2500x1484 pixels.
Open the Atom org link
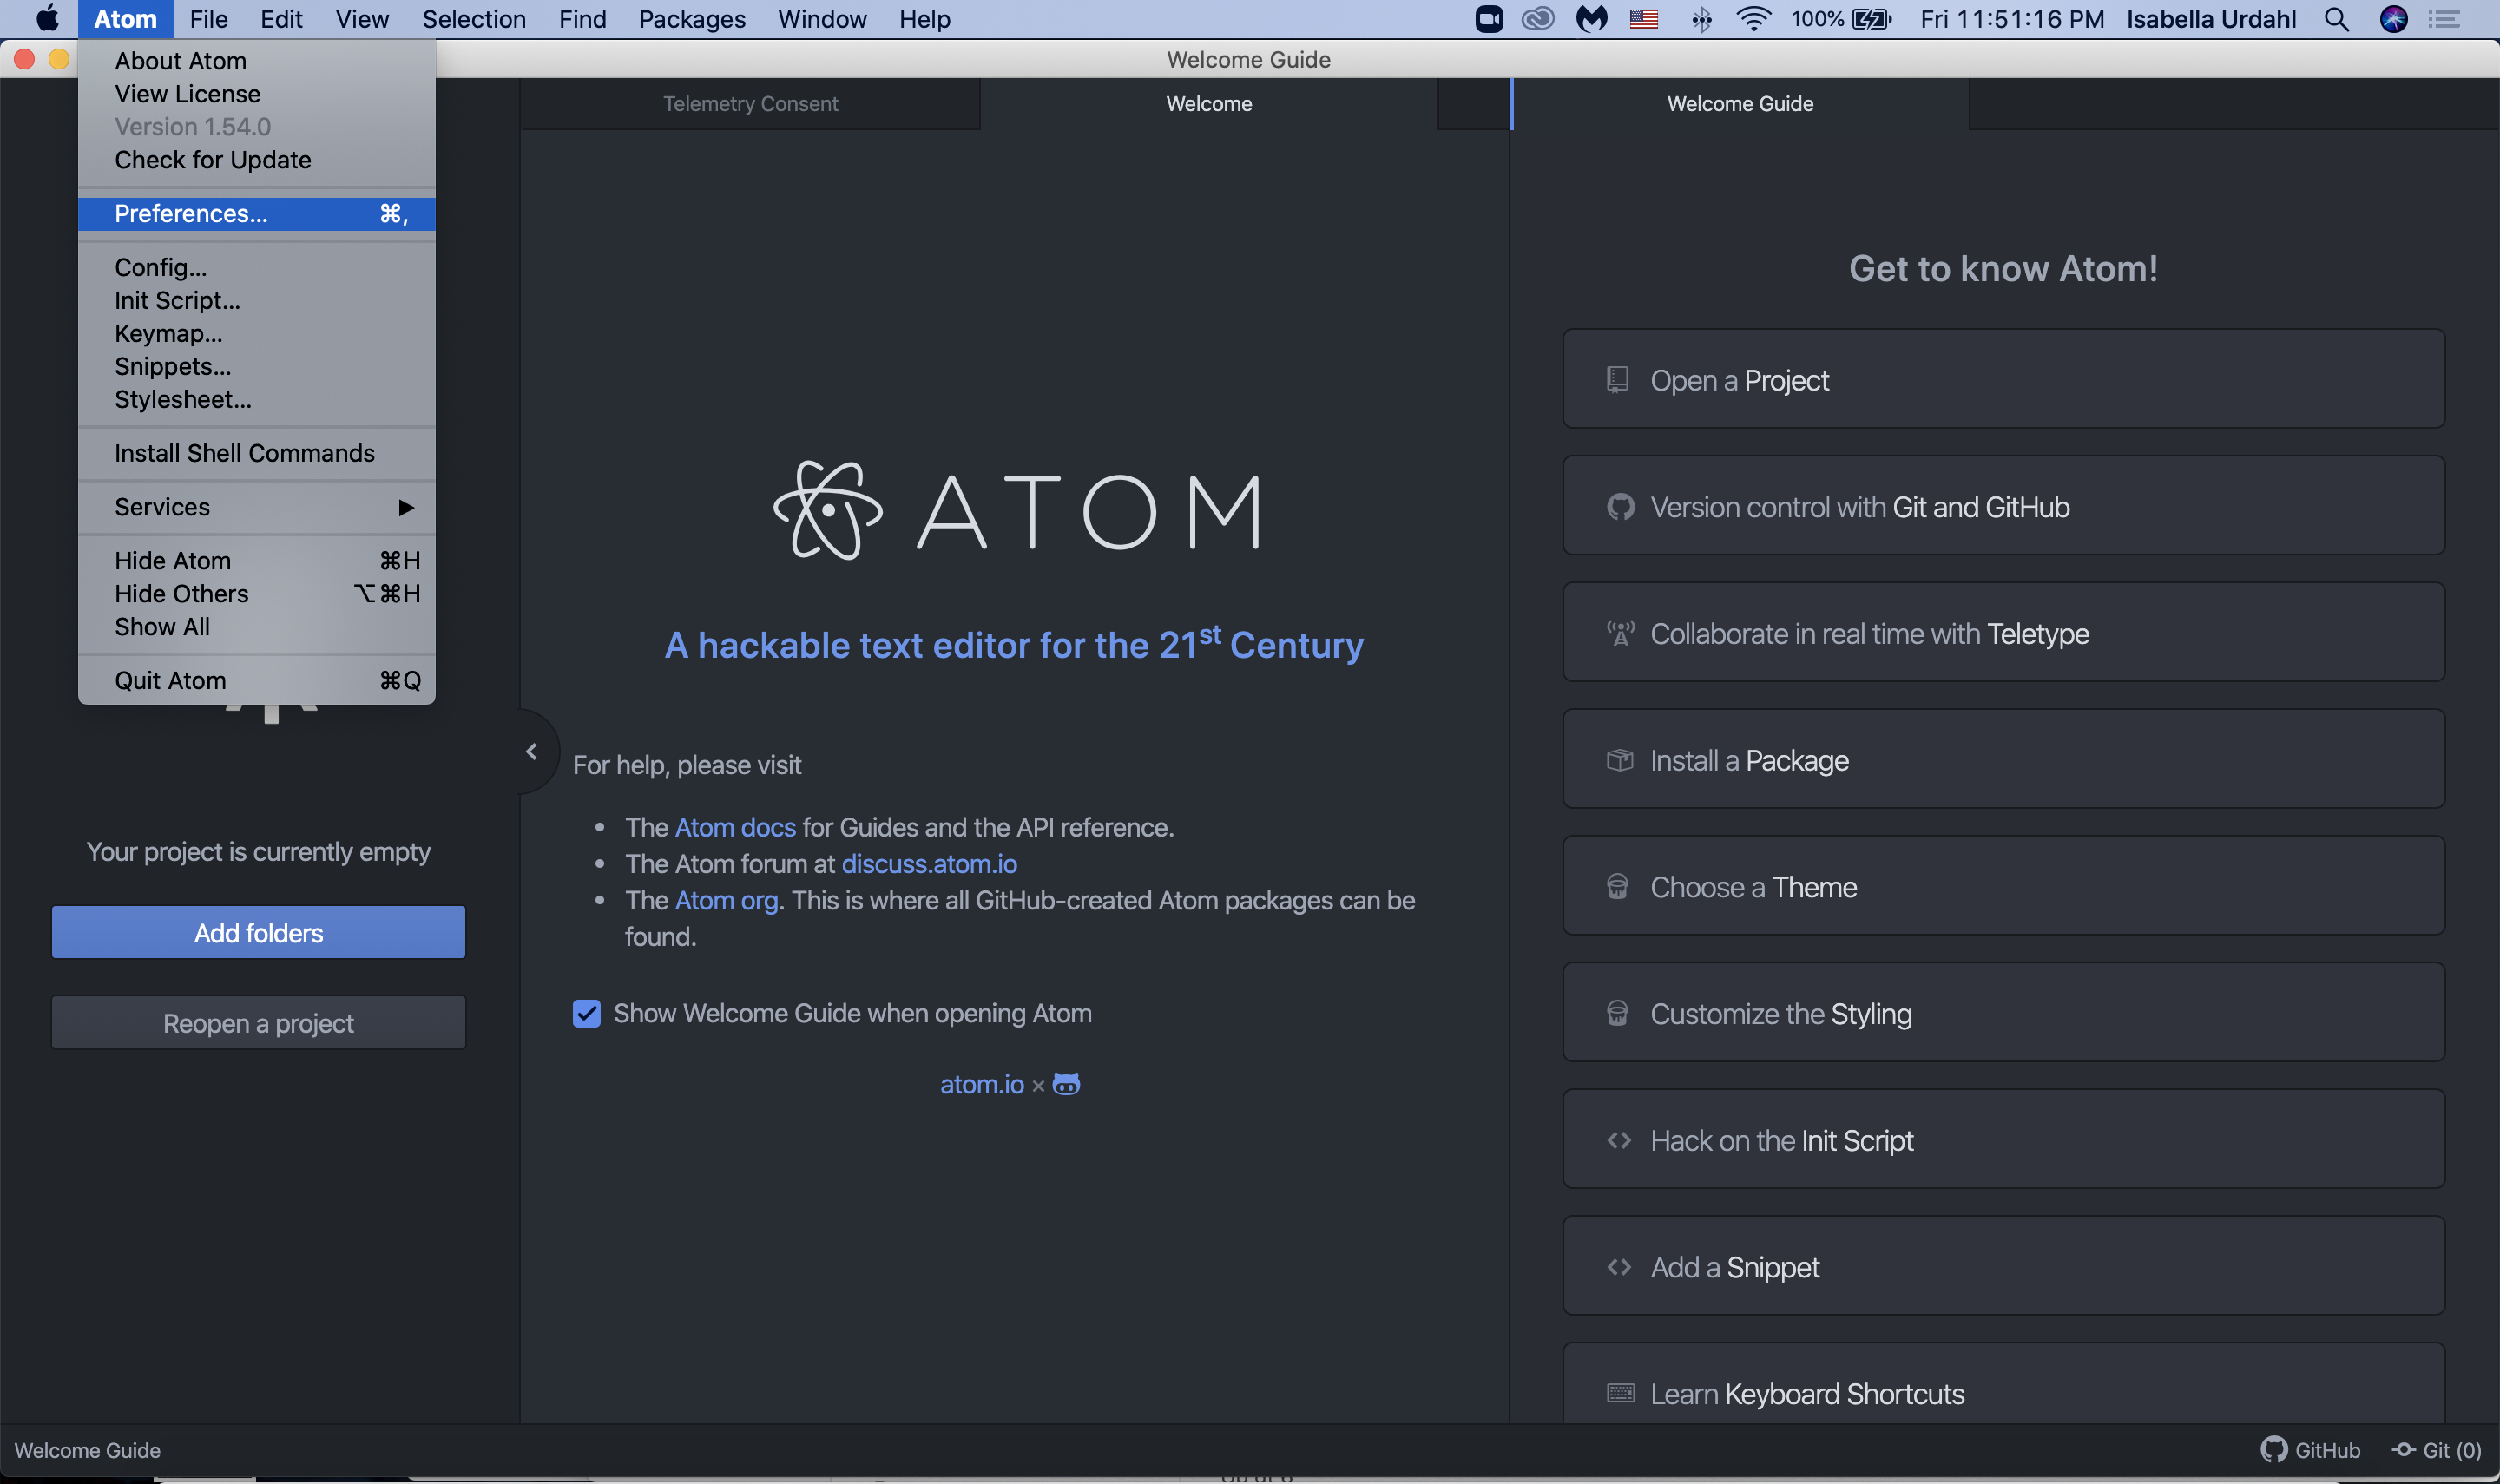coord(726,901)
